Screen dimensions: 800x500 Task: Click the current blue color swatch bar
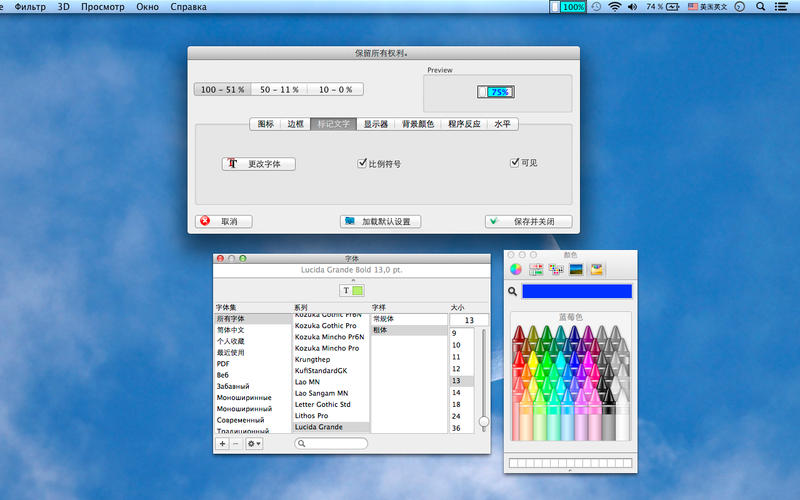pyautogui.click(x=577, y=292)
